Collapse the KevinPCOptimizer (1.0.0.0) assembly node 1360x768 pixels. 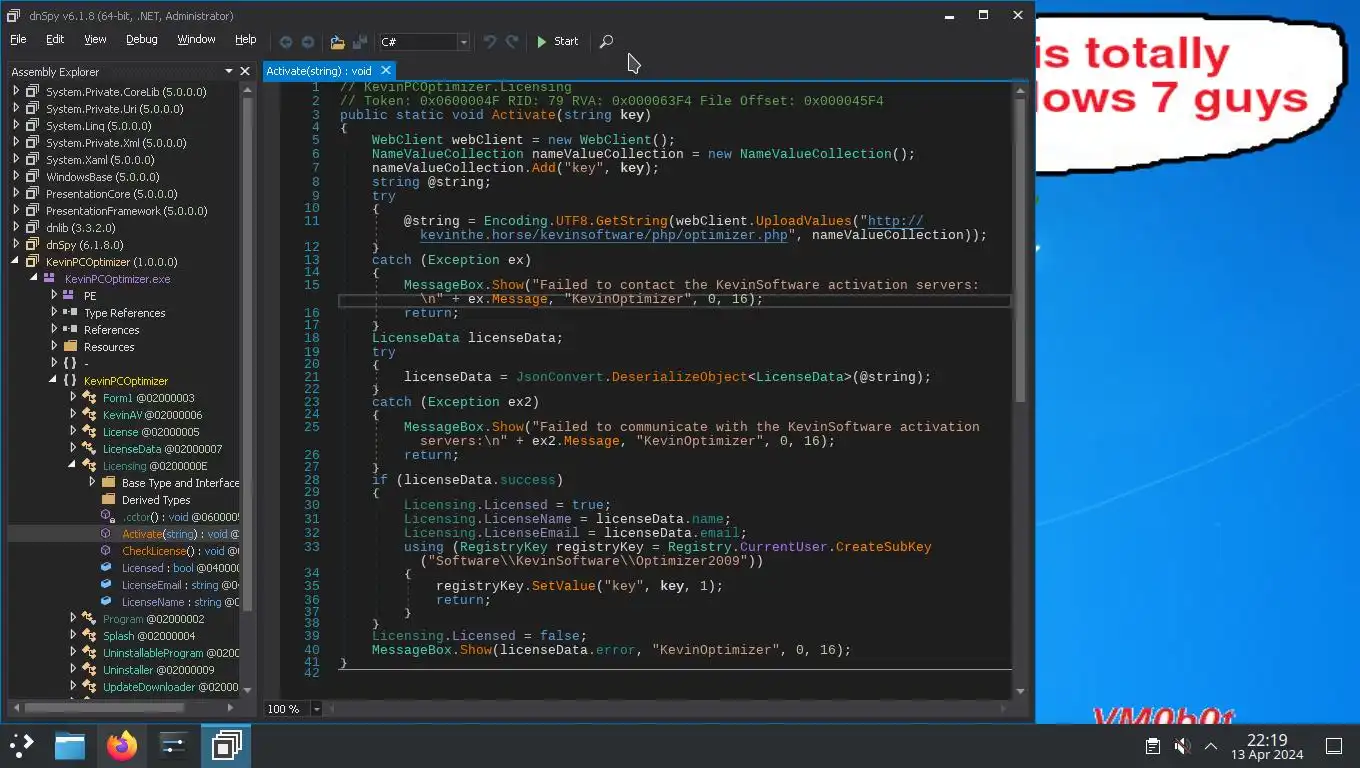click(16, 262)
